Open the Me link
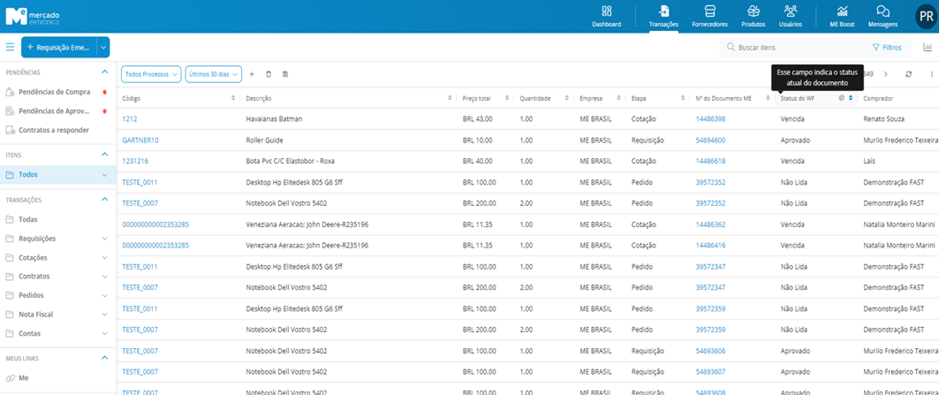The height and width of the screenshot is (395, 939). (23, 378)
